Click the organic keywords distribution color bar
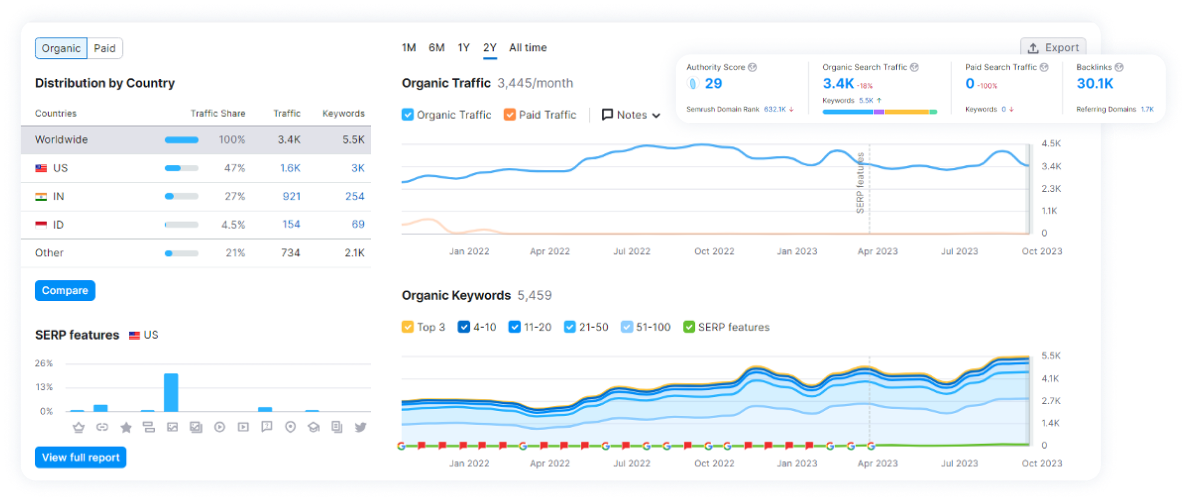This screenshot has height=501, width=1186. pyautogui.click(x=879, y=112)
